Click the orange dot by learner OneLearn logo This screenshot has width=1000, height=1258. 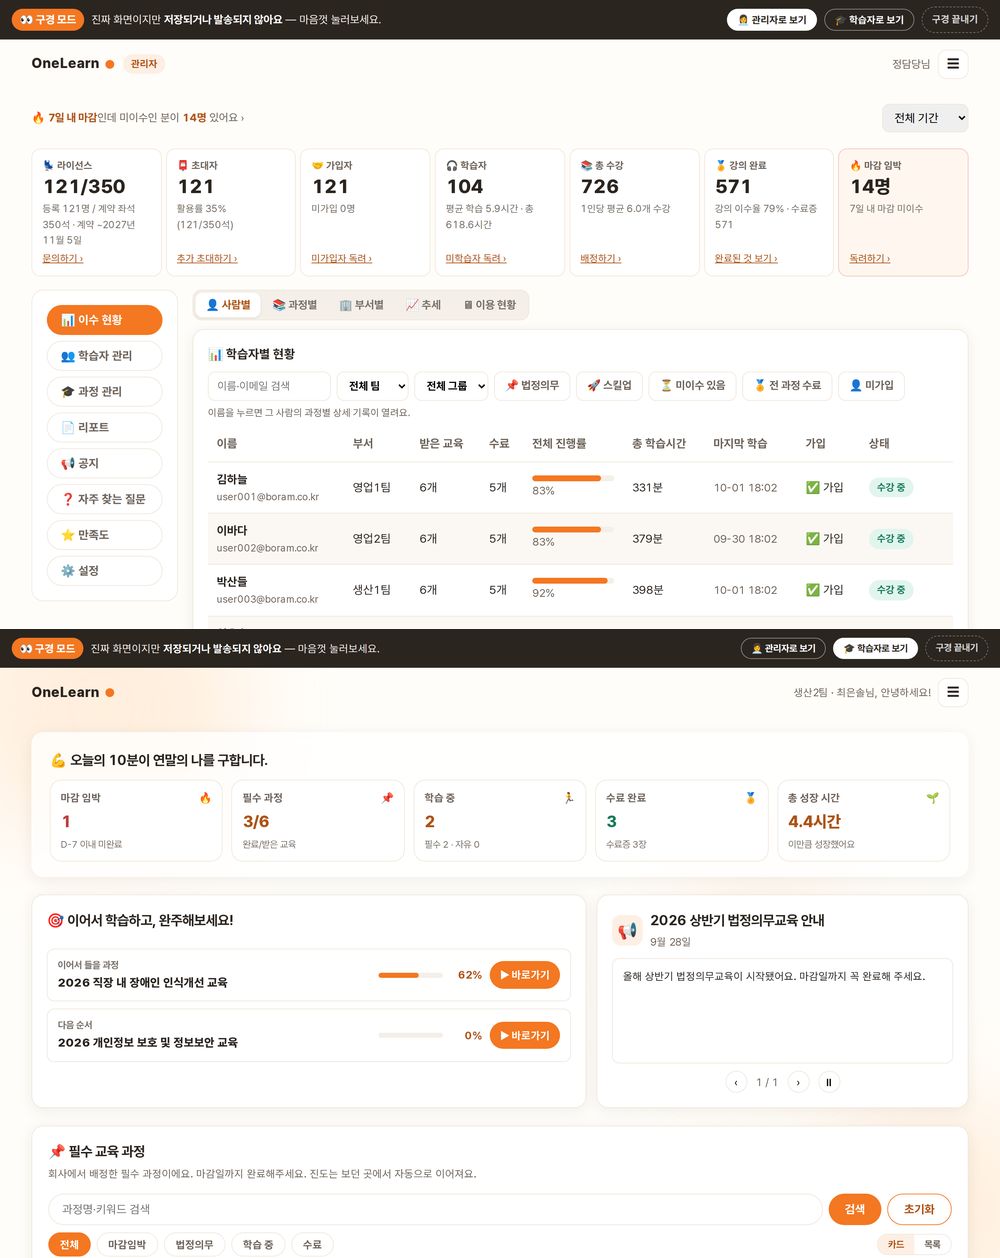pyautogui.click(x=110, y=692)
